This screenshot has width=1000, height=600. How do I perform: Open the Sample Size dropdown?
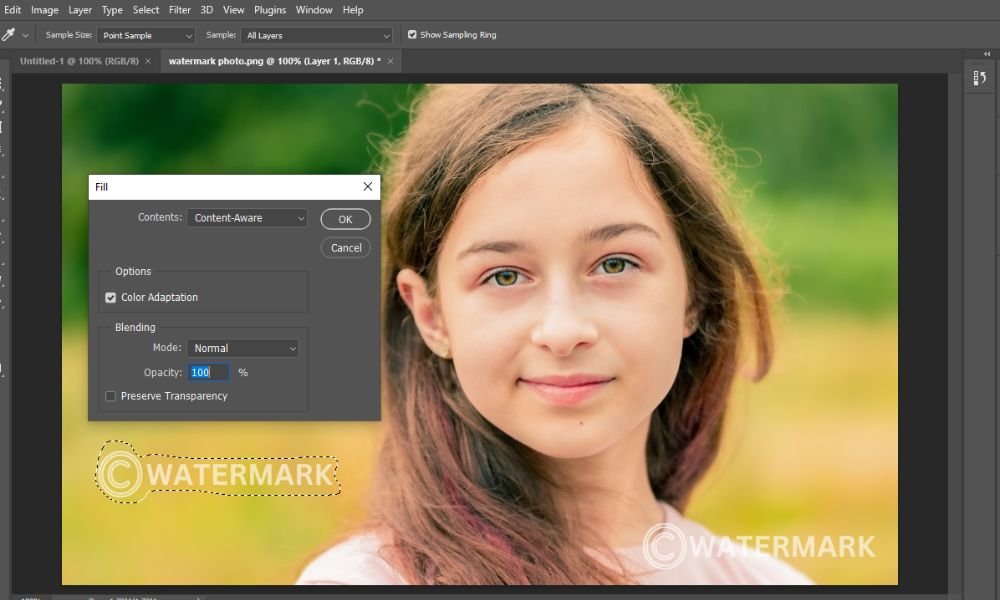pyautogui.click(x=145, y=36)
